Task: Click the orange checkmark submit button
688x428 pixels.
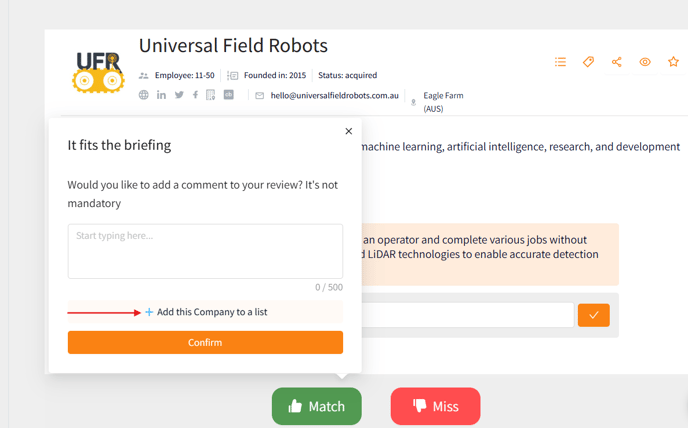Action: pos(594,315)
